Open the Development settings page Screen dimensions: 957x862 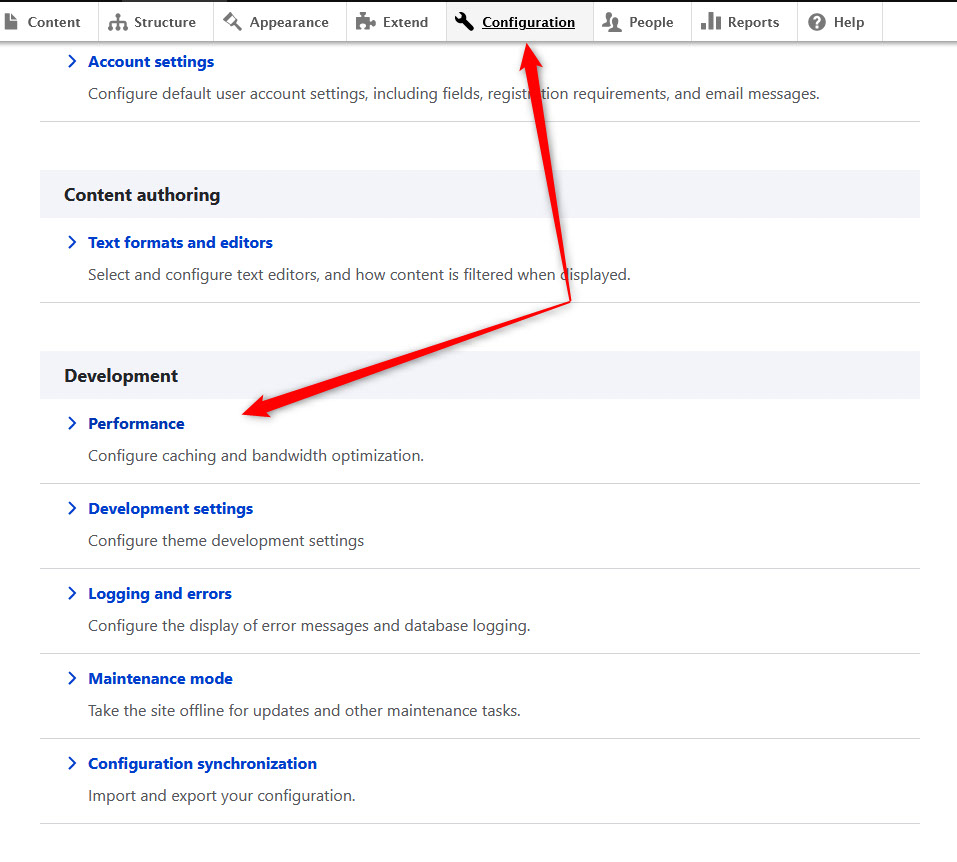click(x=170, y=508)
